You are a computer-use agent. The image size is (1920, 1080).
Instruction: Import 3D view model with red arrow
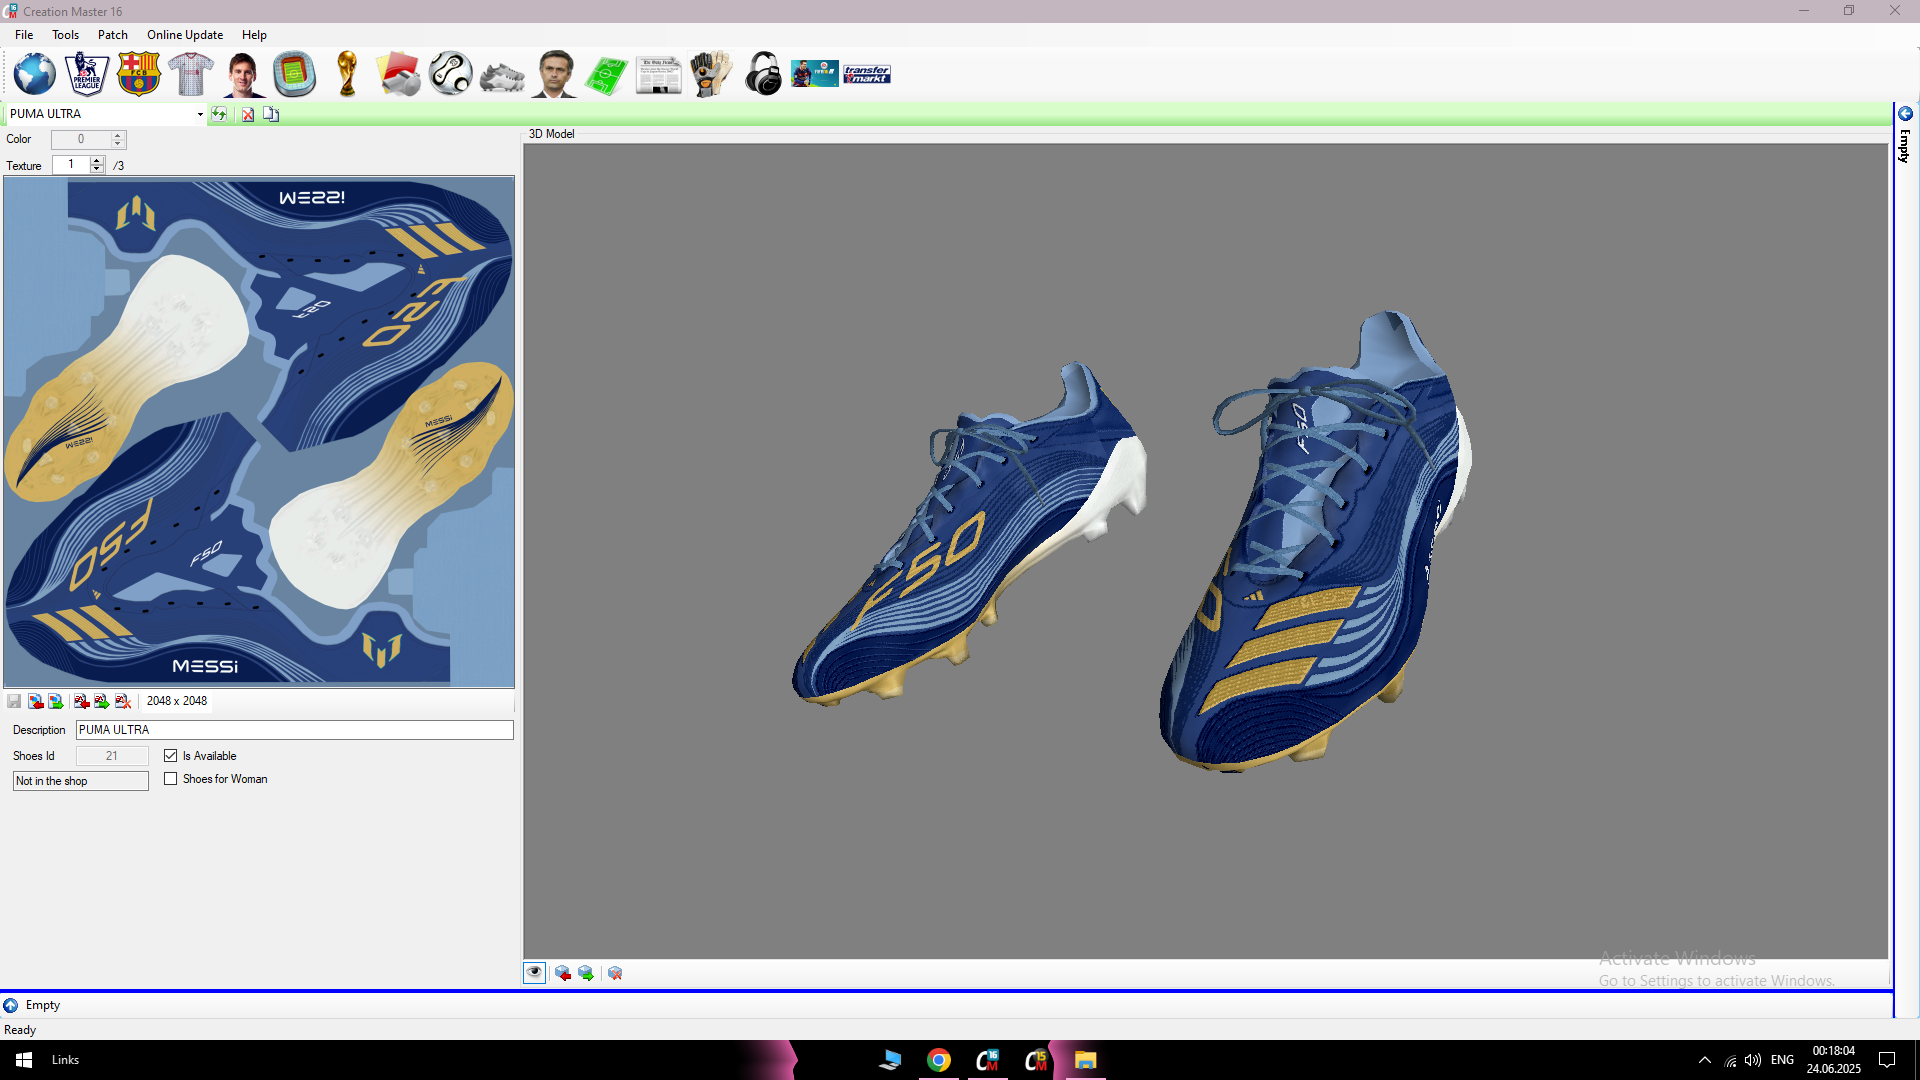point(563,973)
